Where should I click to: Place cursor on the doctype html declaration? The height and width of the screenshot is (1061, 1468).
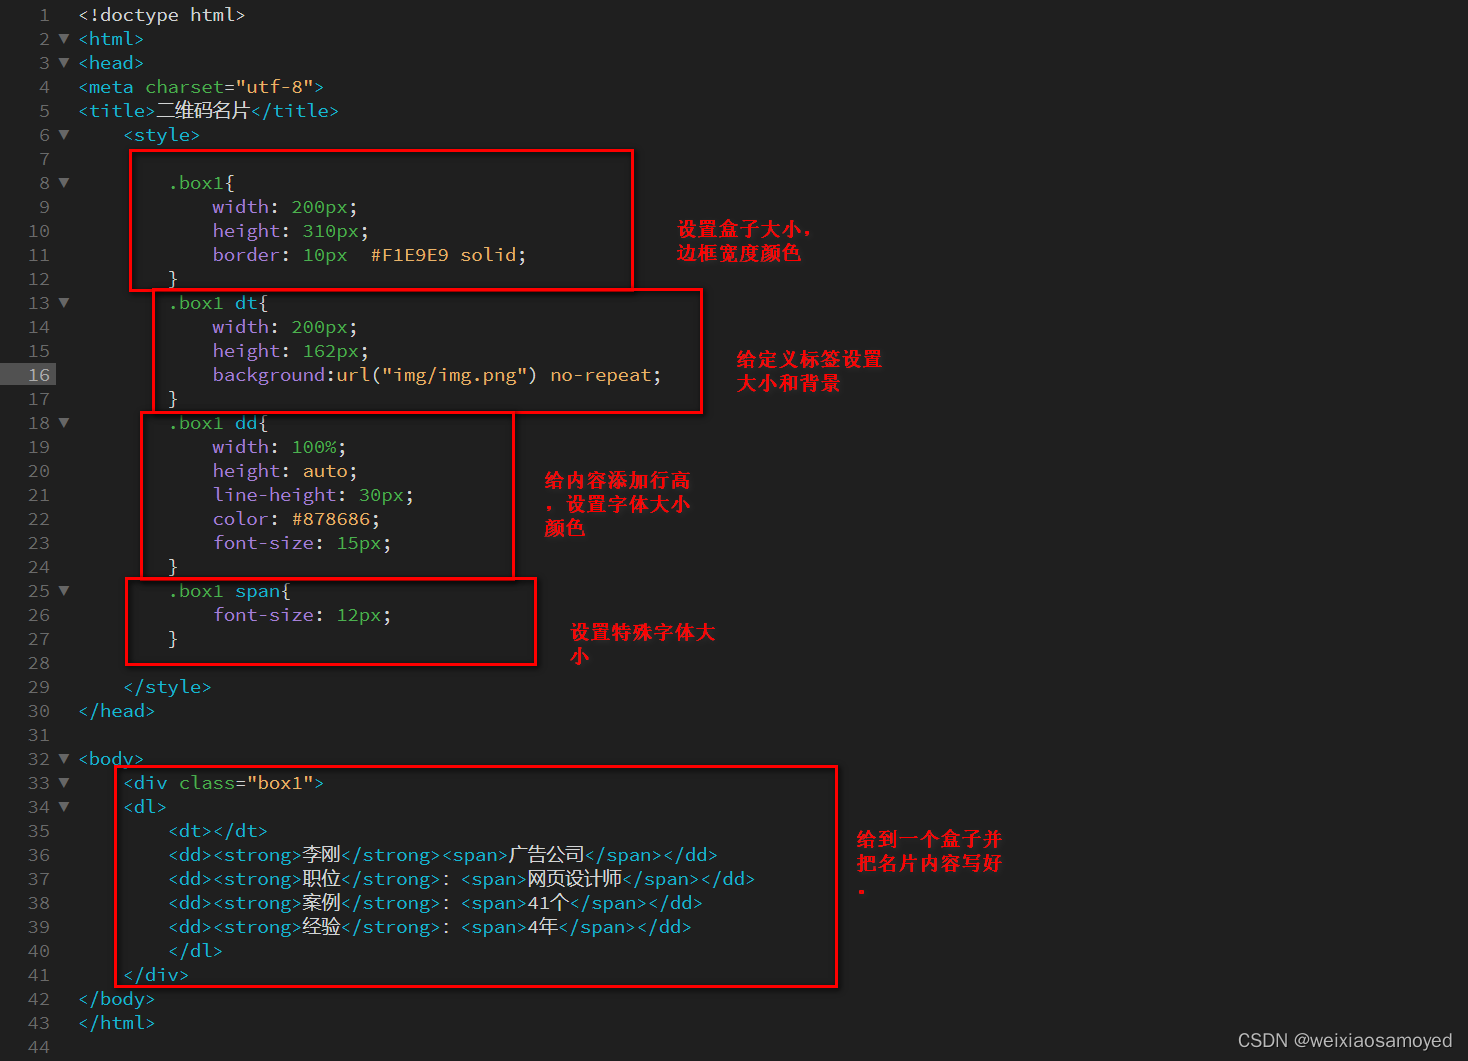tap(162, 15)
